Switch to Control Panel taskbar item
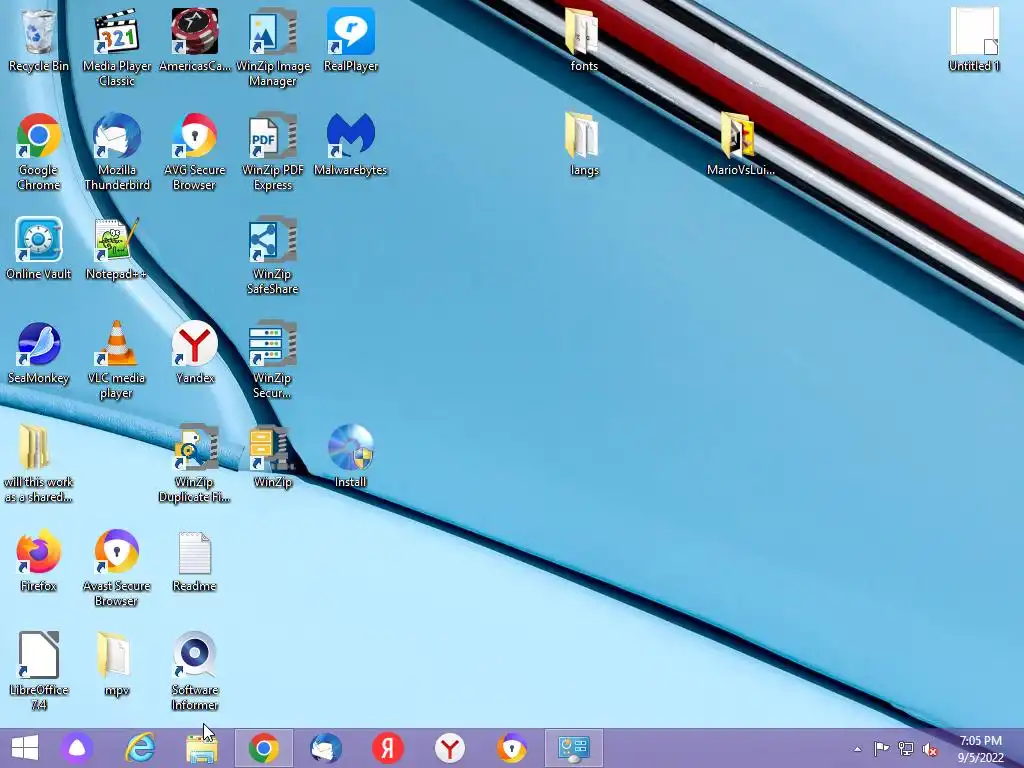Screen dimensions: 1024x768 [x=574, y=748]
